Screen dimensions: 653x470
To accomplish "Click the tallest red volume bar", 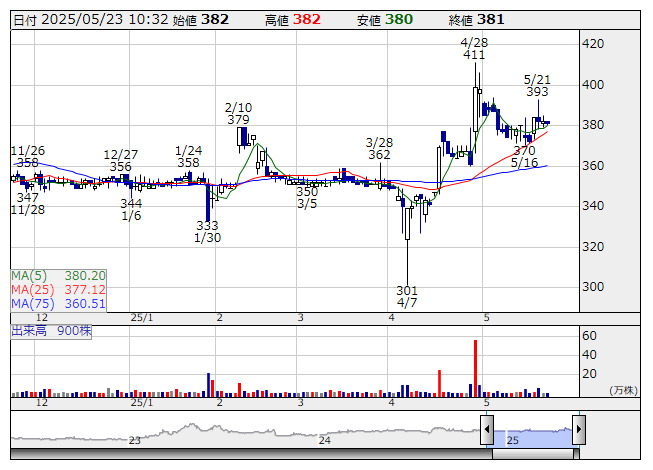I will point(475,368).
